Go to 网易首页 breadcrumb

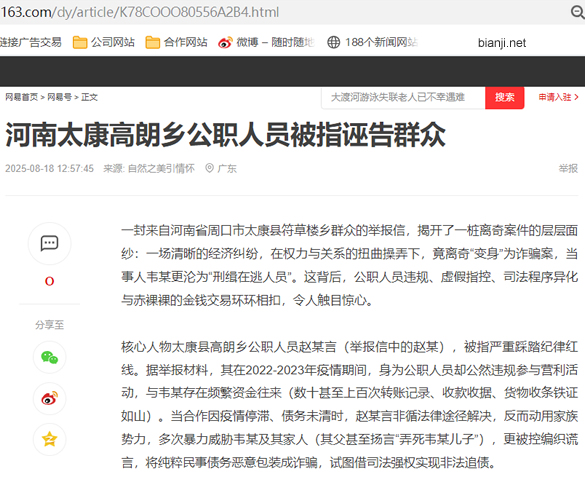point(21,97)
